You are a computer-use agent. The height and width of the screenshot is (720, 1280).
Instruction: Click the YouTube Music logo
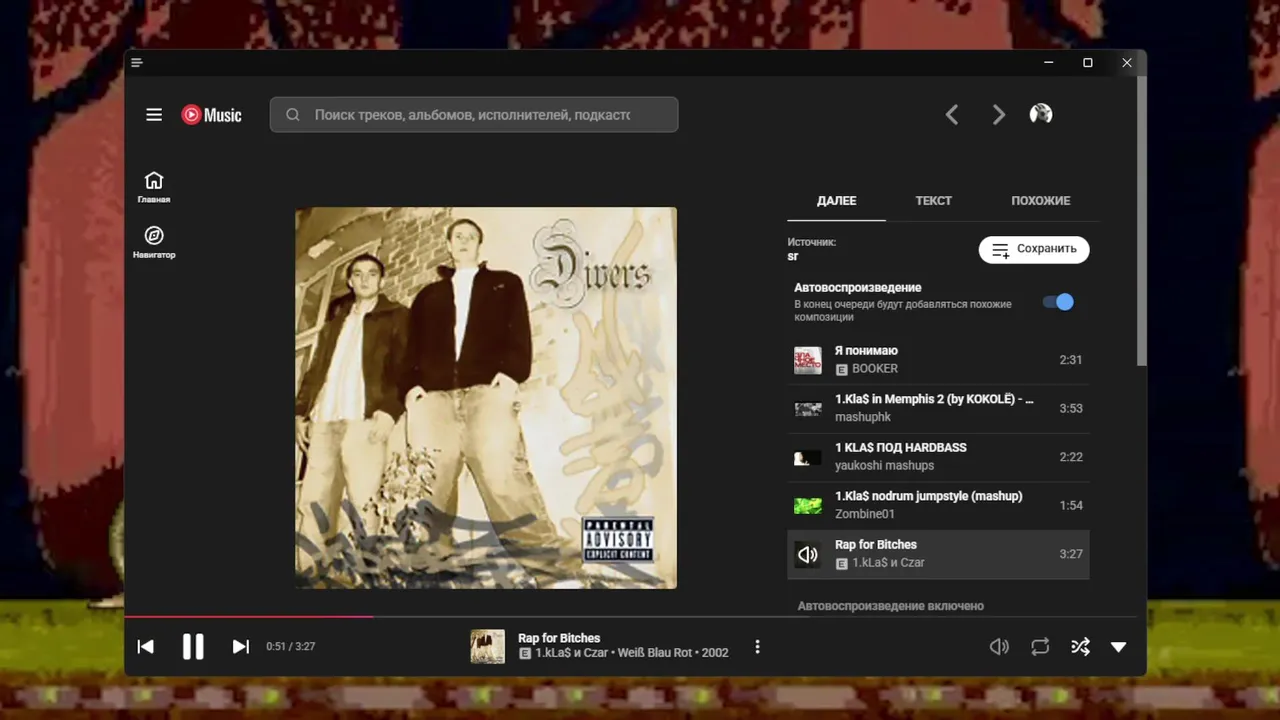point(211,115)
